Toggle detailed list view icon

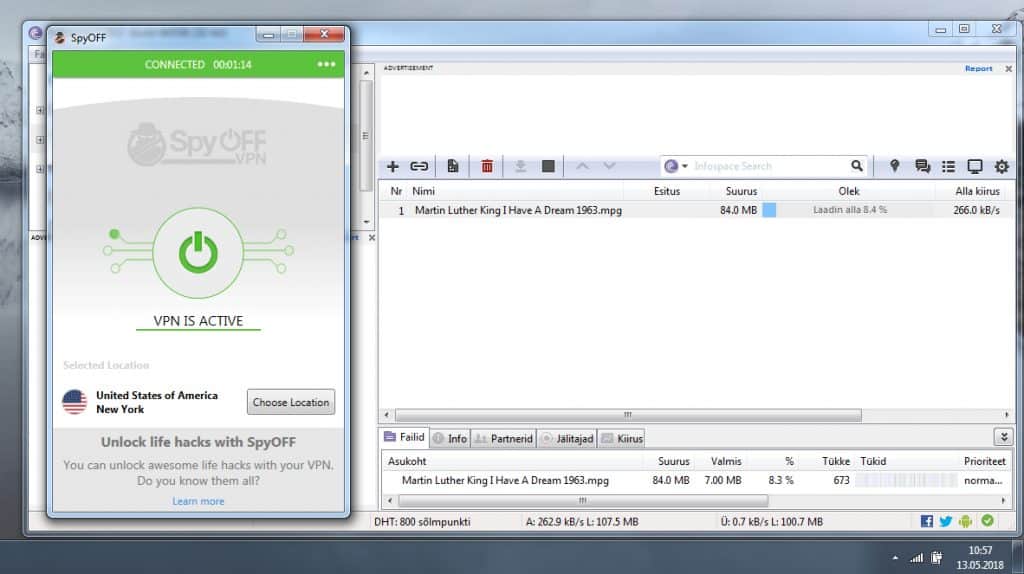(x=948, y=167)
